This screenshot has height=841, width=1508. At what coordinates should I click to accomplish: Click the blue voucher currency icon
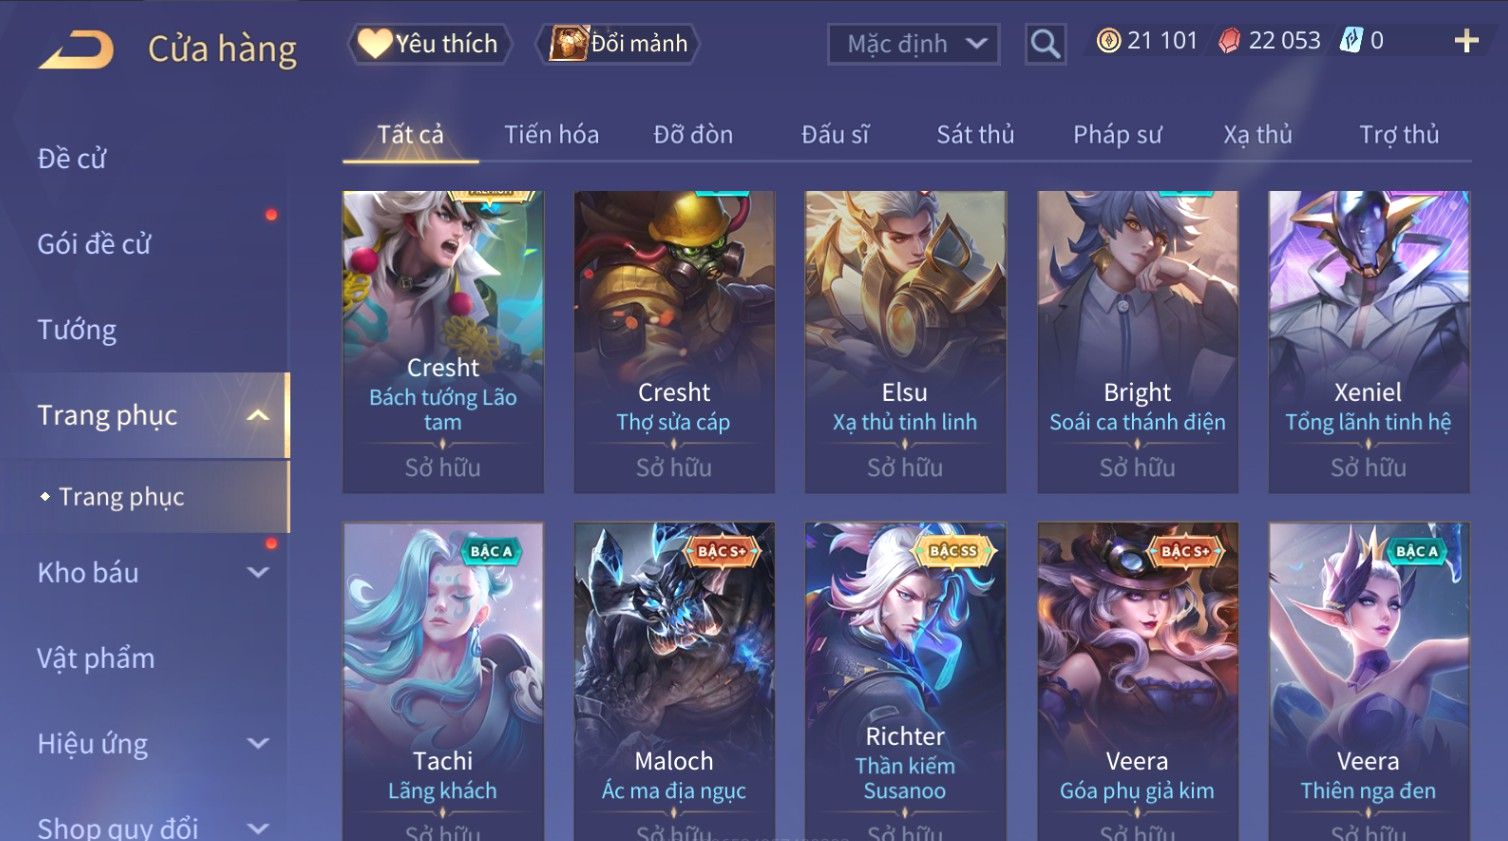coord(1351,41)
